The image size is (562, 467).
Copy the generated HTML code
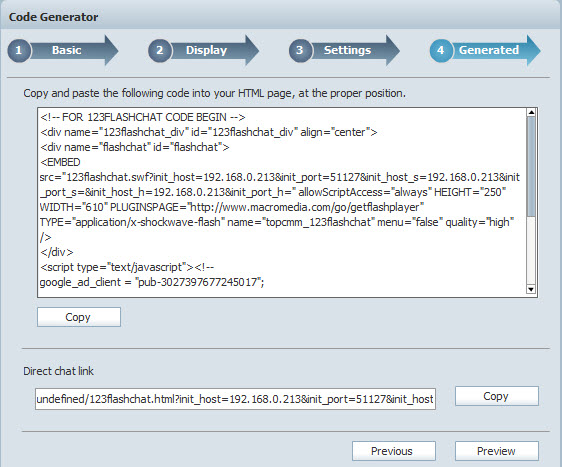pos(79,317)
